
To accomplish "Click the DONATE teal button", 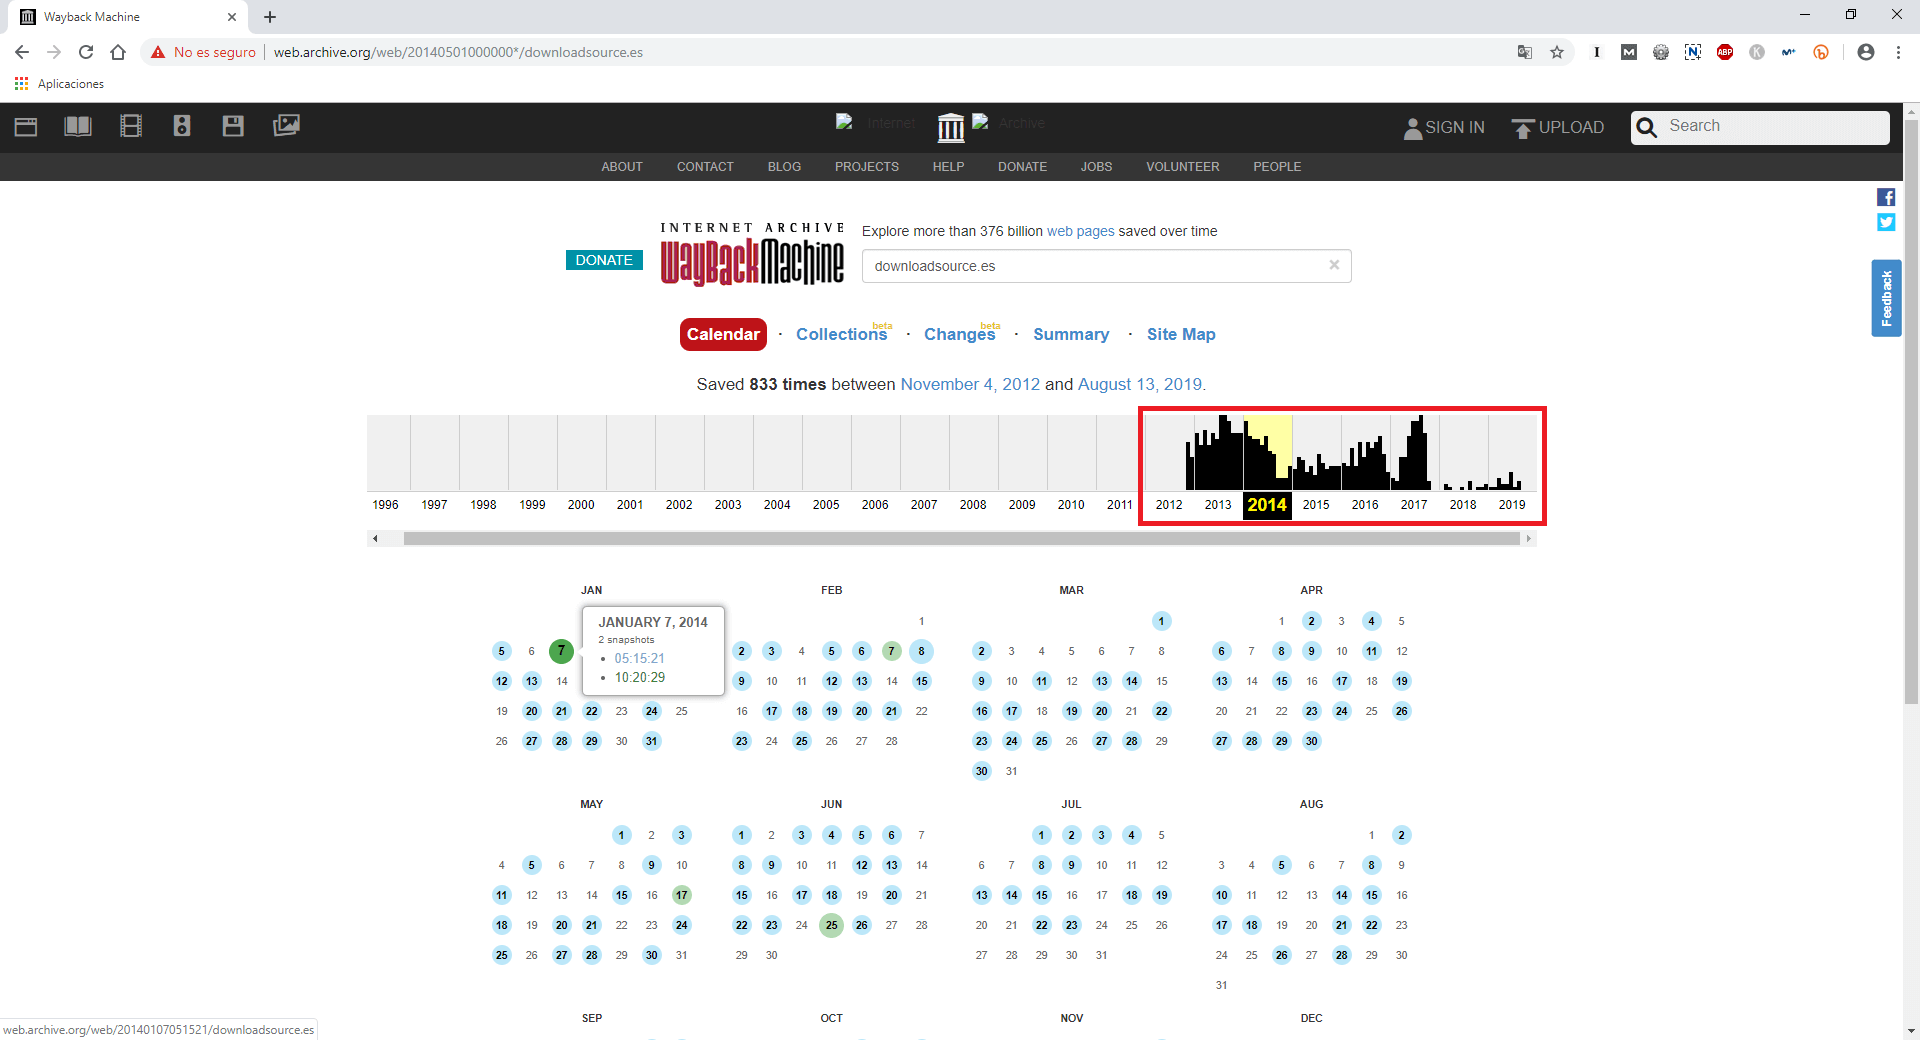I will 604,260.
